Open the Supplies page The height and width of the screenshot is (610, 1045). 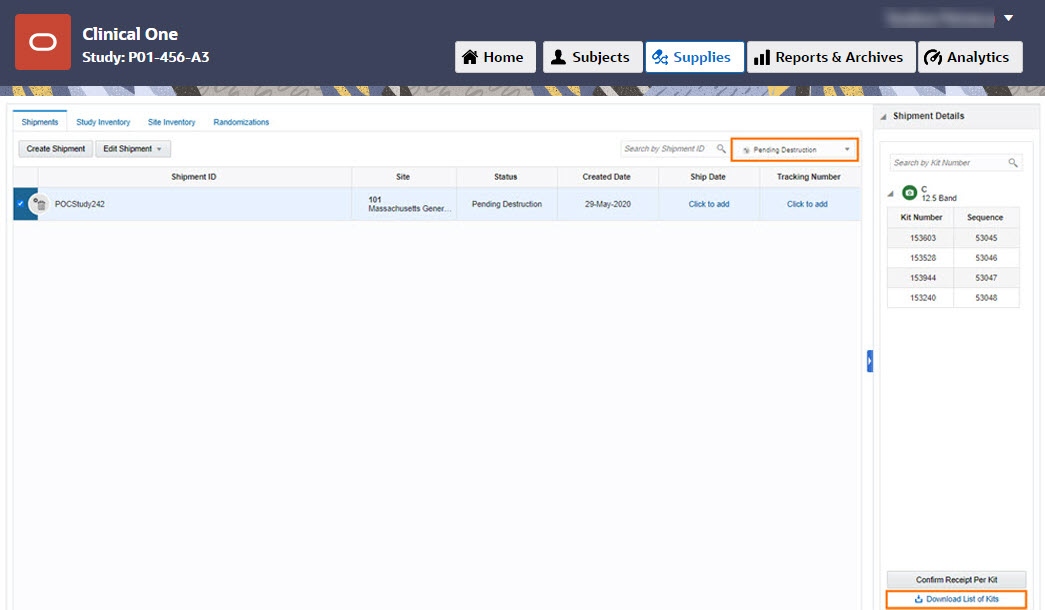click(x=694, y=57)
